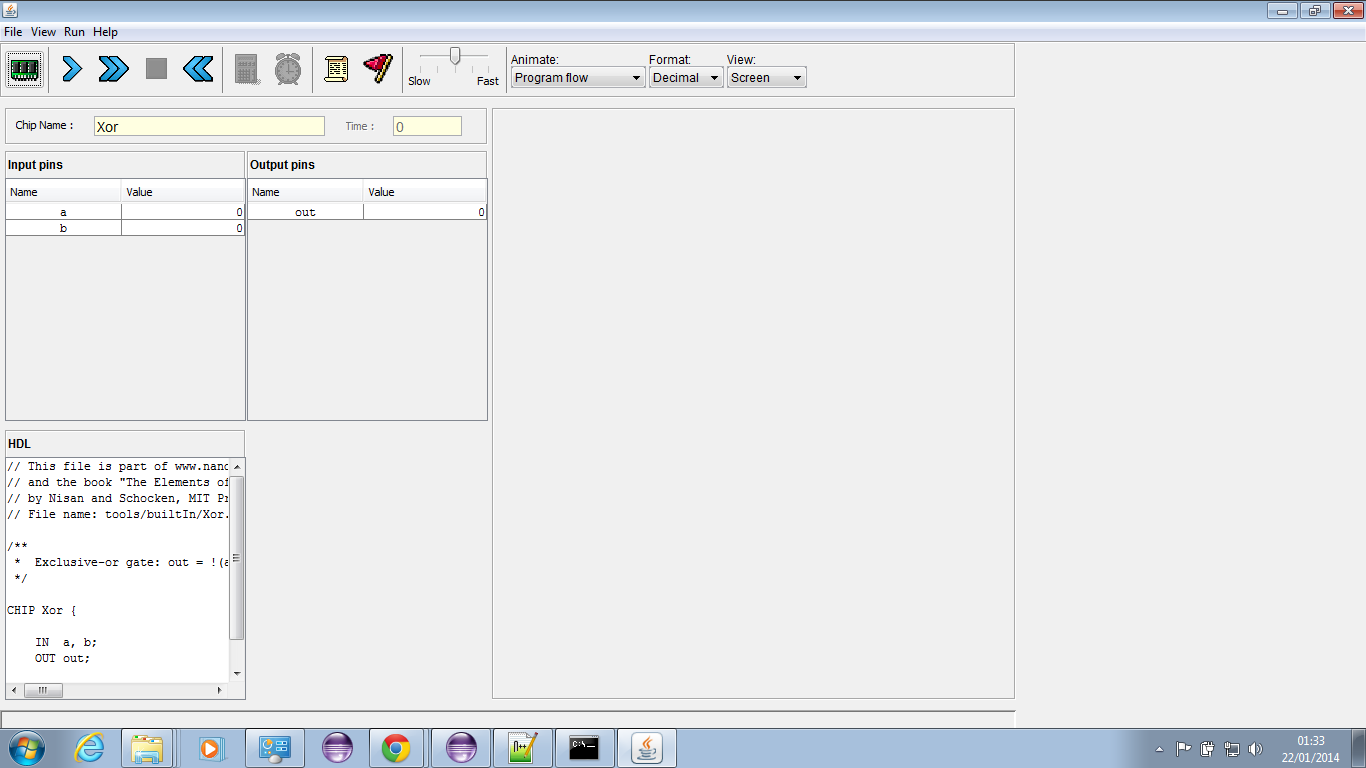Image resolution: width=1366 pixels, height=768 pixels.
Task: Open the View dropdown set to Screen
Action: (766, 78)
